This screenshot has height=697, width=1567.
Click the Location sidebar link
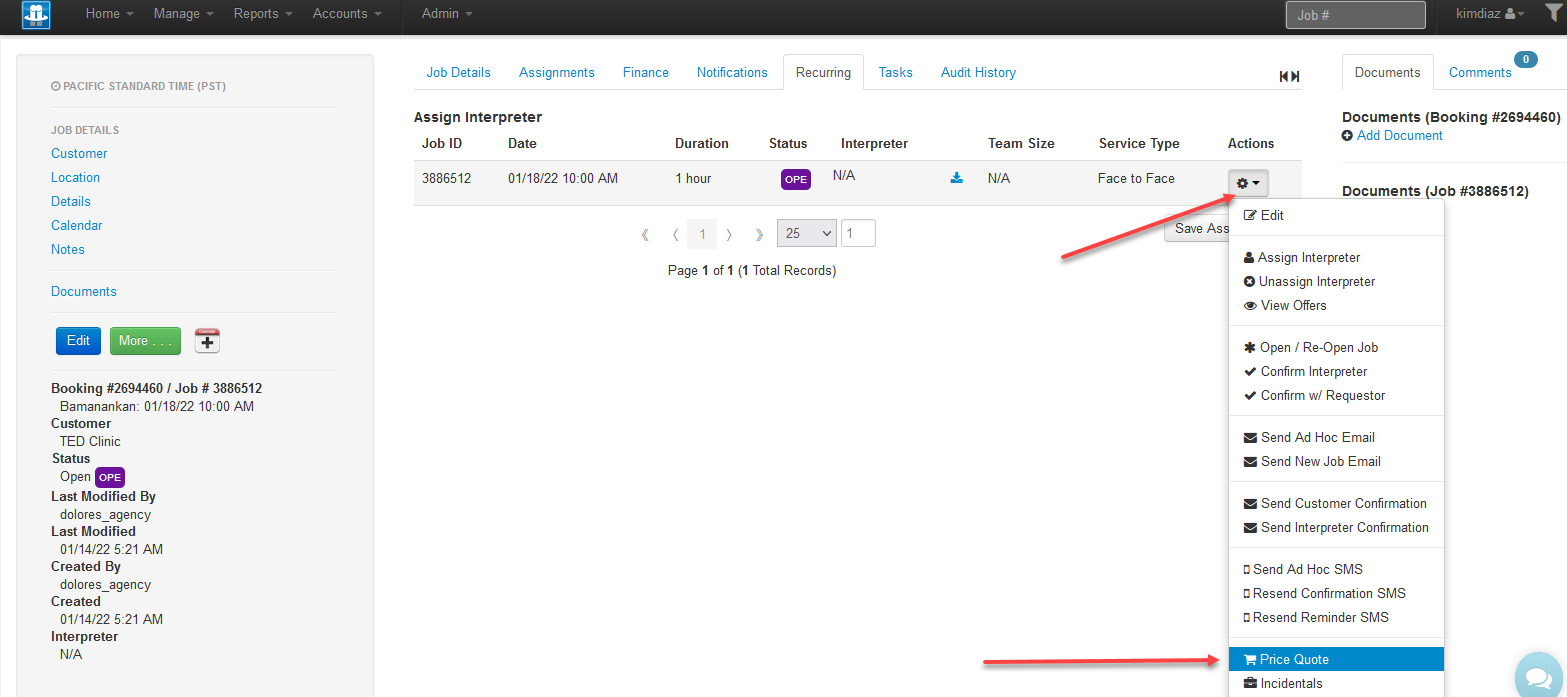76,177
